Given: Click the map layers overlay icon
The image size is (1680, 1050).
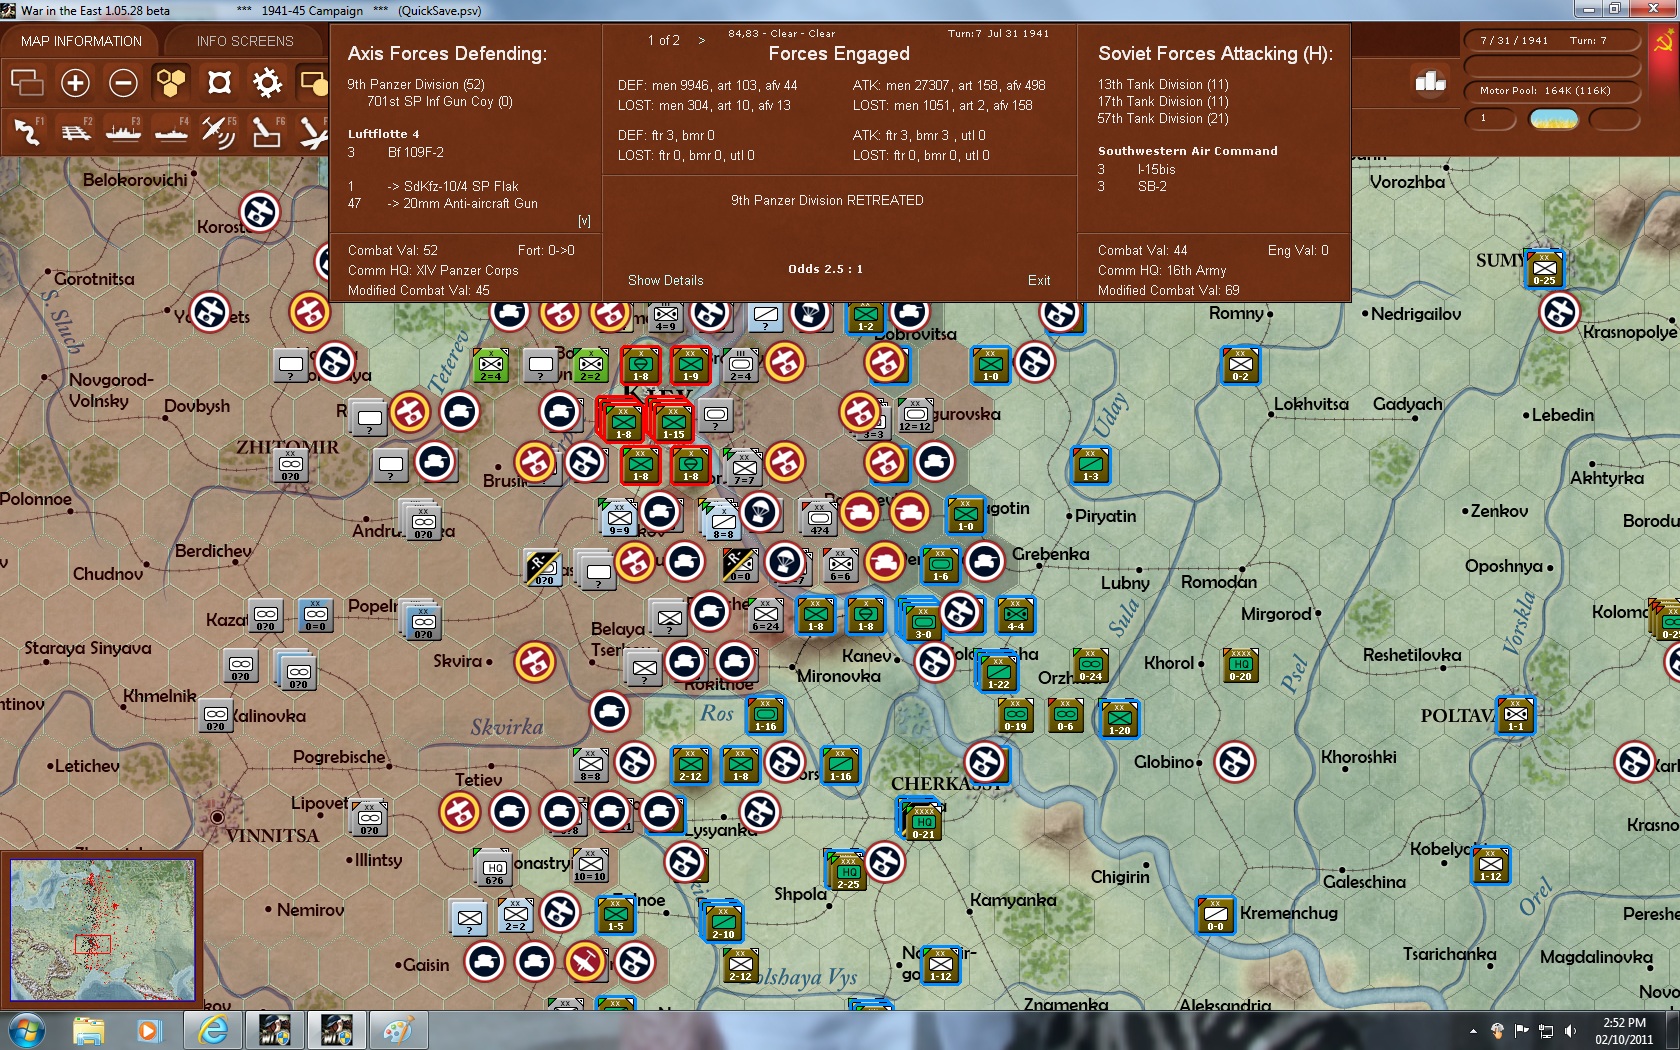Looking at the screenshot, I should pyautogui.click(x=27, y=82).
